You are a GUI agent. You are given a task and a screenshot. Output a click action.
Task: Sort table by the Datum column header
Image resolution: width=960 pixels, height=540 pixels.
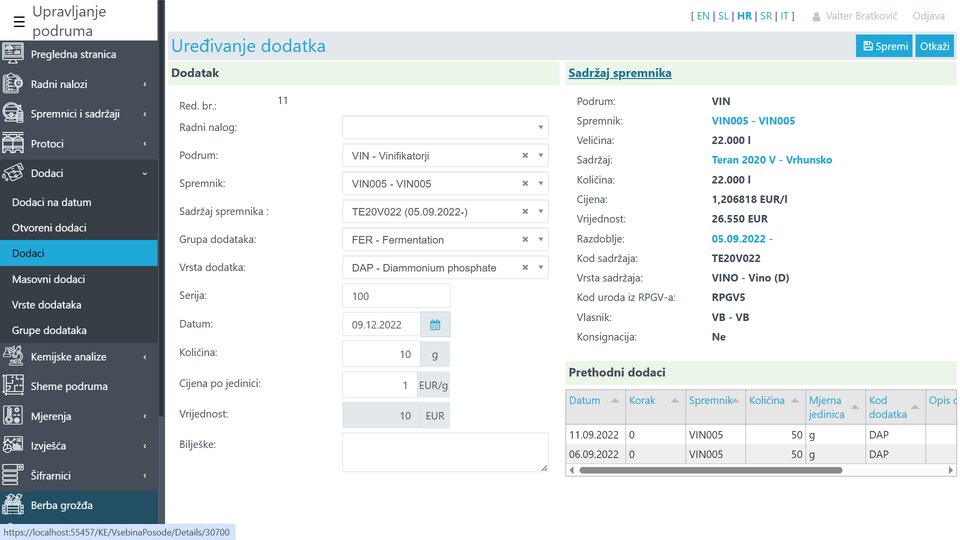coord(585,400)
